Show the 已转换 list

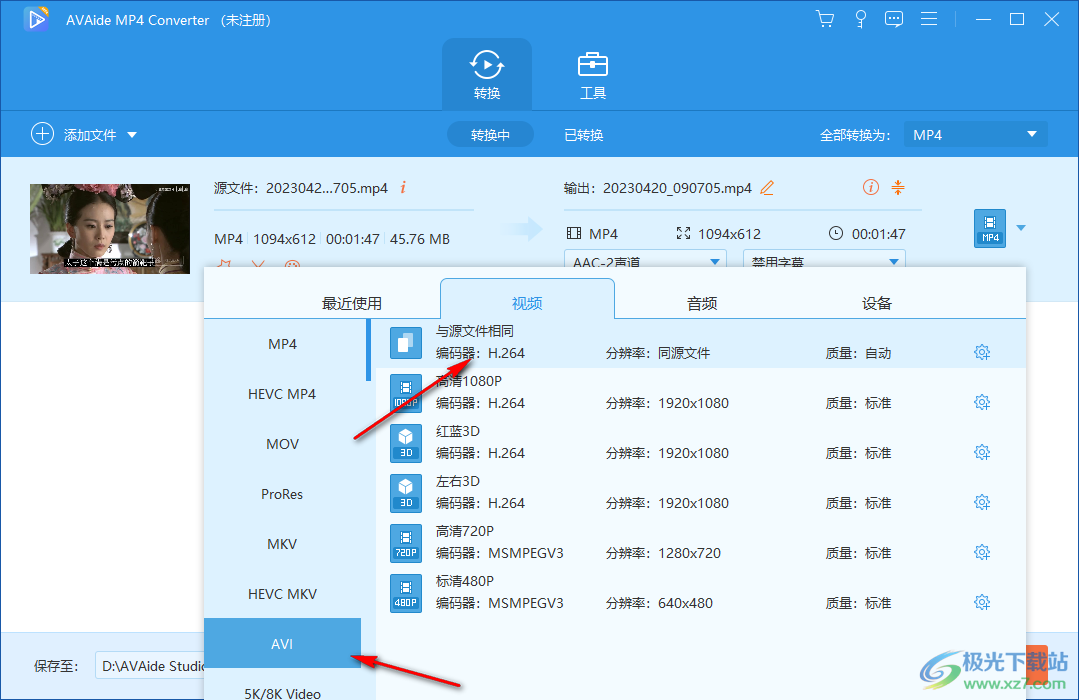[584, 135]
